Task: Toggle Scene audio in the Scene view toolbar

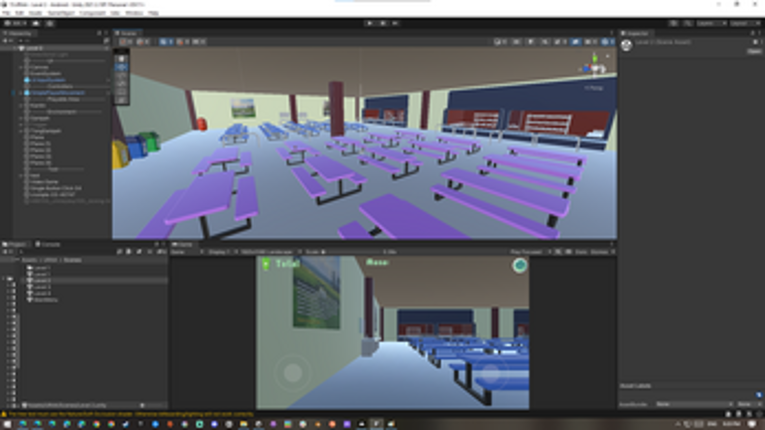Action: [x=545, y=42]
